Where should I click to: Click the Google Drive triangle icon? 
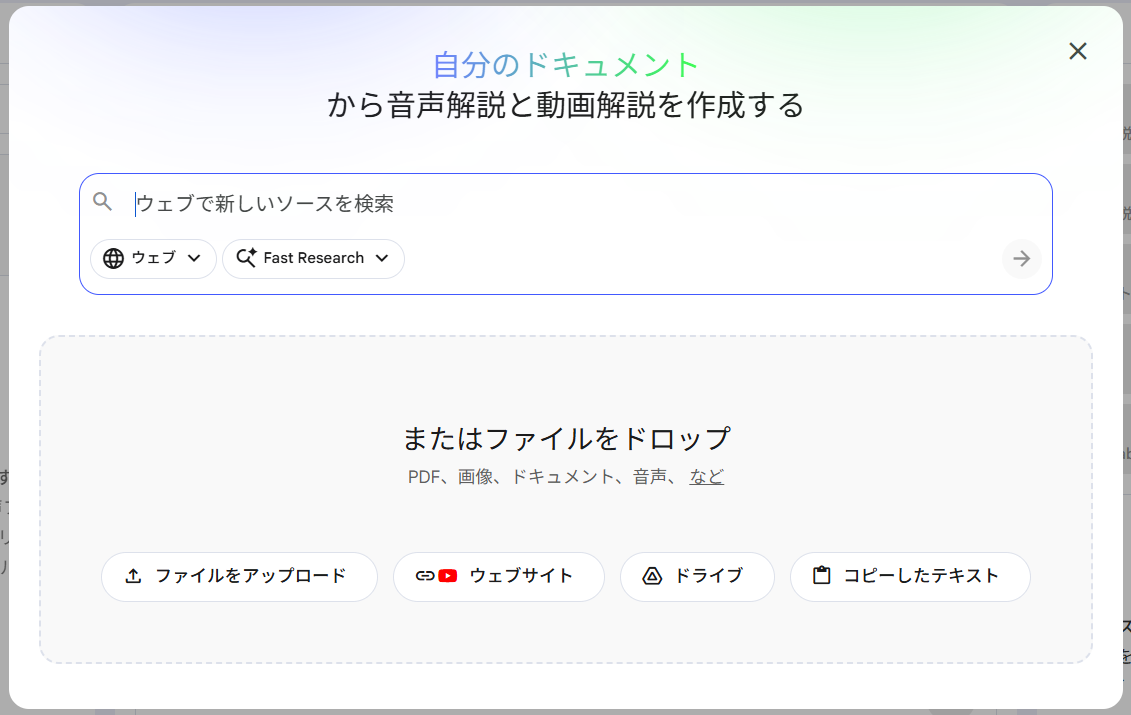[x=652, y=576]
